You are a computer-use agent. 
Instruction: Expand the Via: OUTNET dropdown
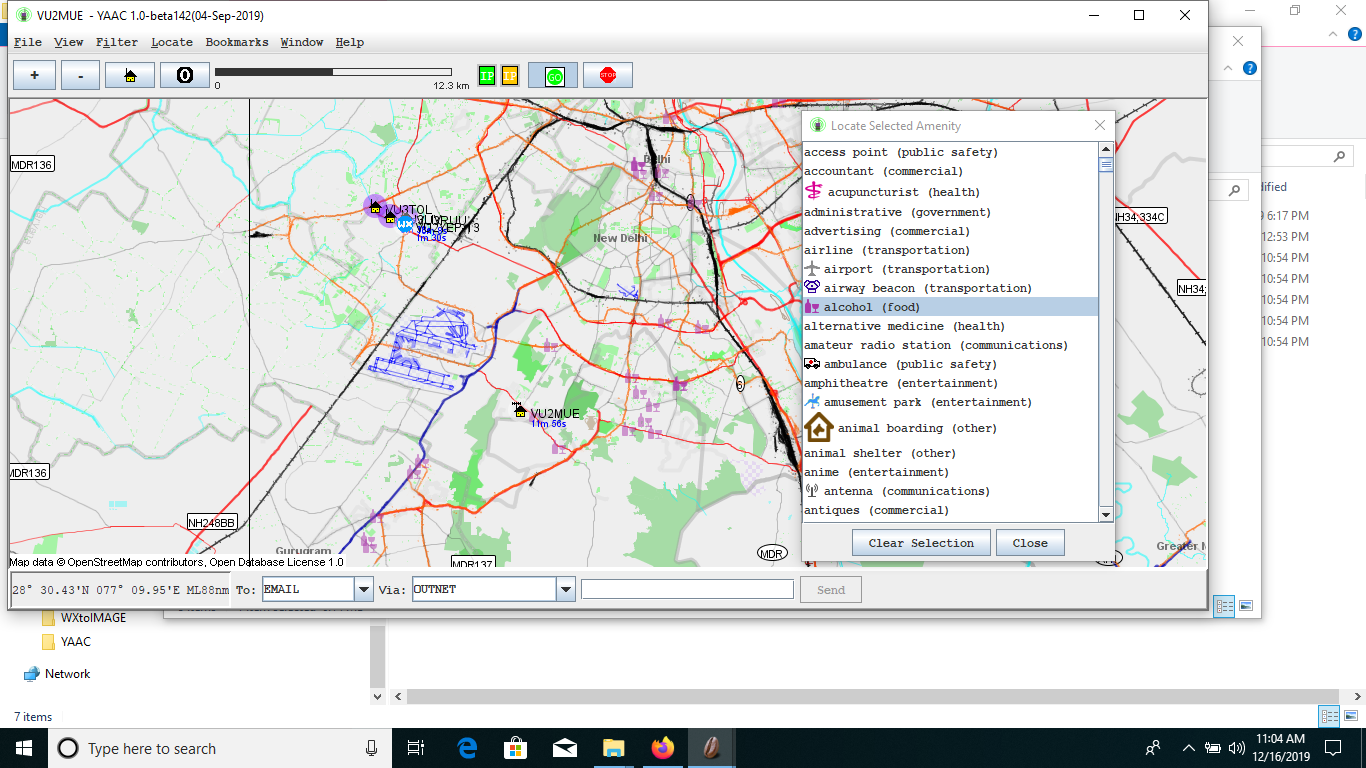click(x=566, y=590)
